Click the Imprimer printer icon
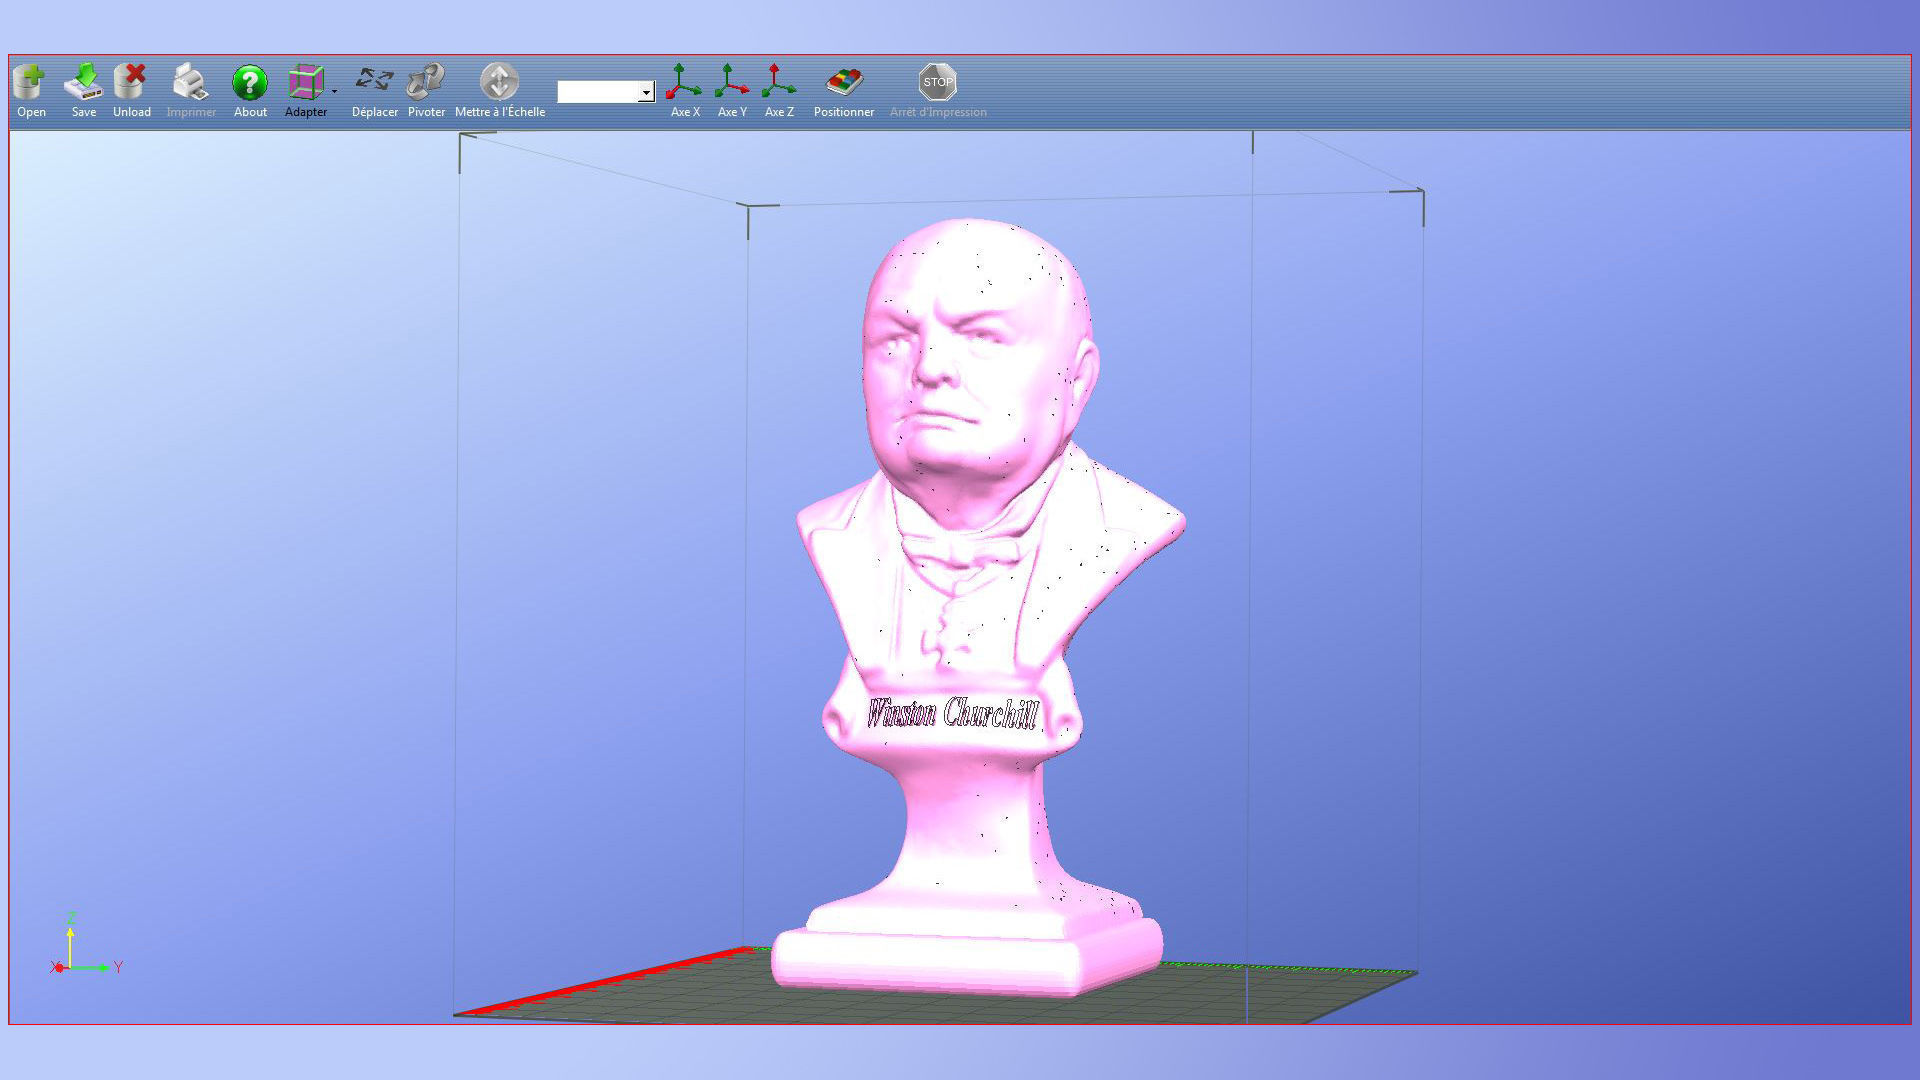 (x=190, y=82)
